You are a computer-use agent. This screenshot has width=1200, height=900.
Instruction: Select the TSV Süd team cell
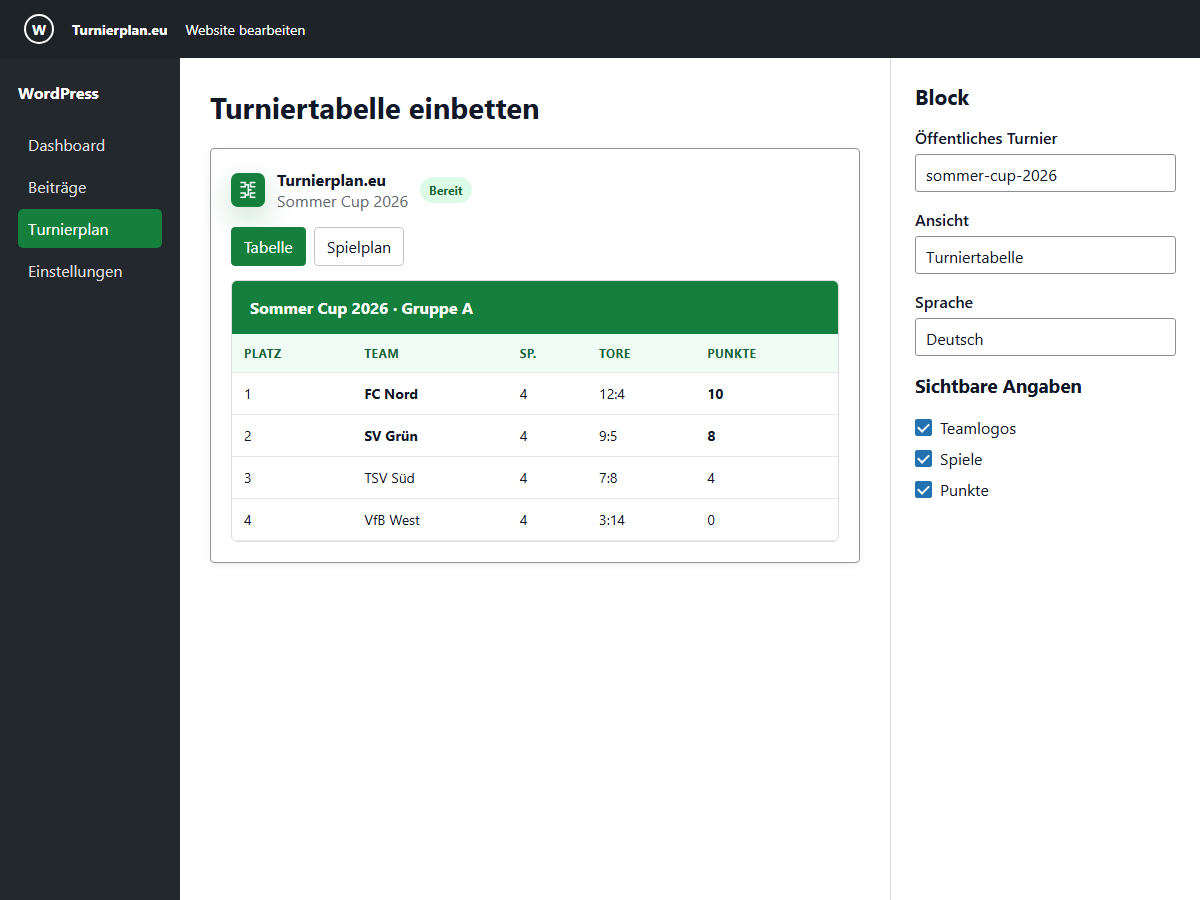[389, 478]
